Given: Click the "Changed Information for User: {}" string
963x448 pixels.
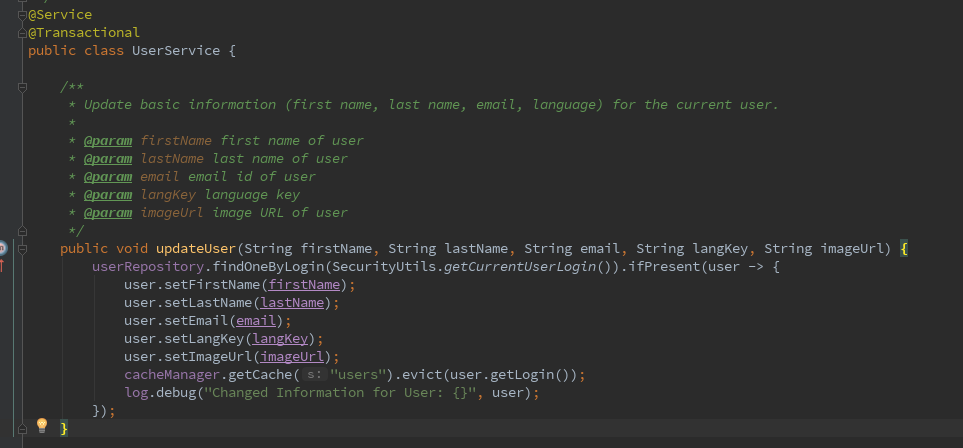Looking at the screenshot, I should tap(340, 393).
